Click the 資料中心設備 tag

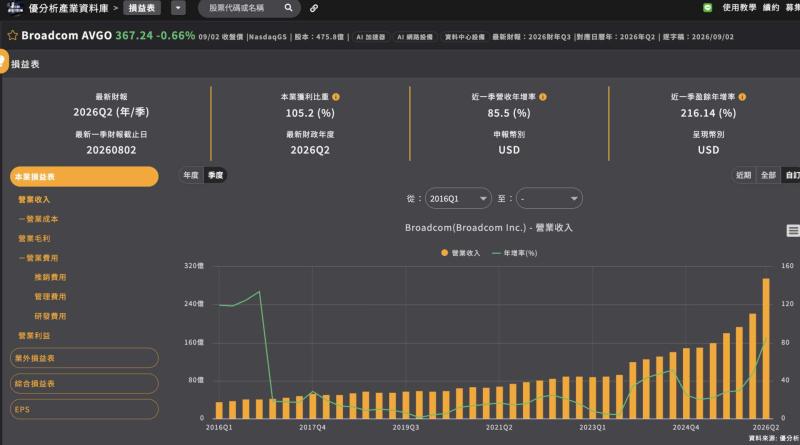[x=464, y=37]
